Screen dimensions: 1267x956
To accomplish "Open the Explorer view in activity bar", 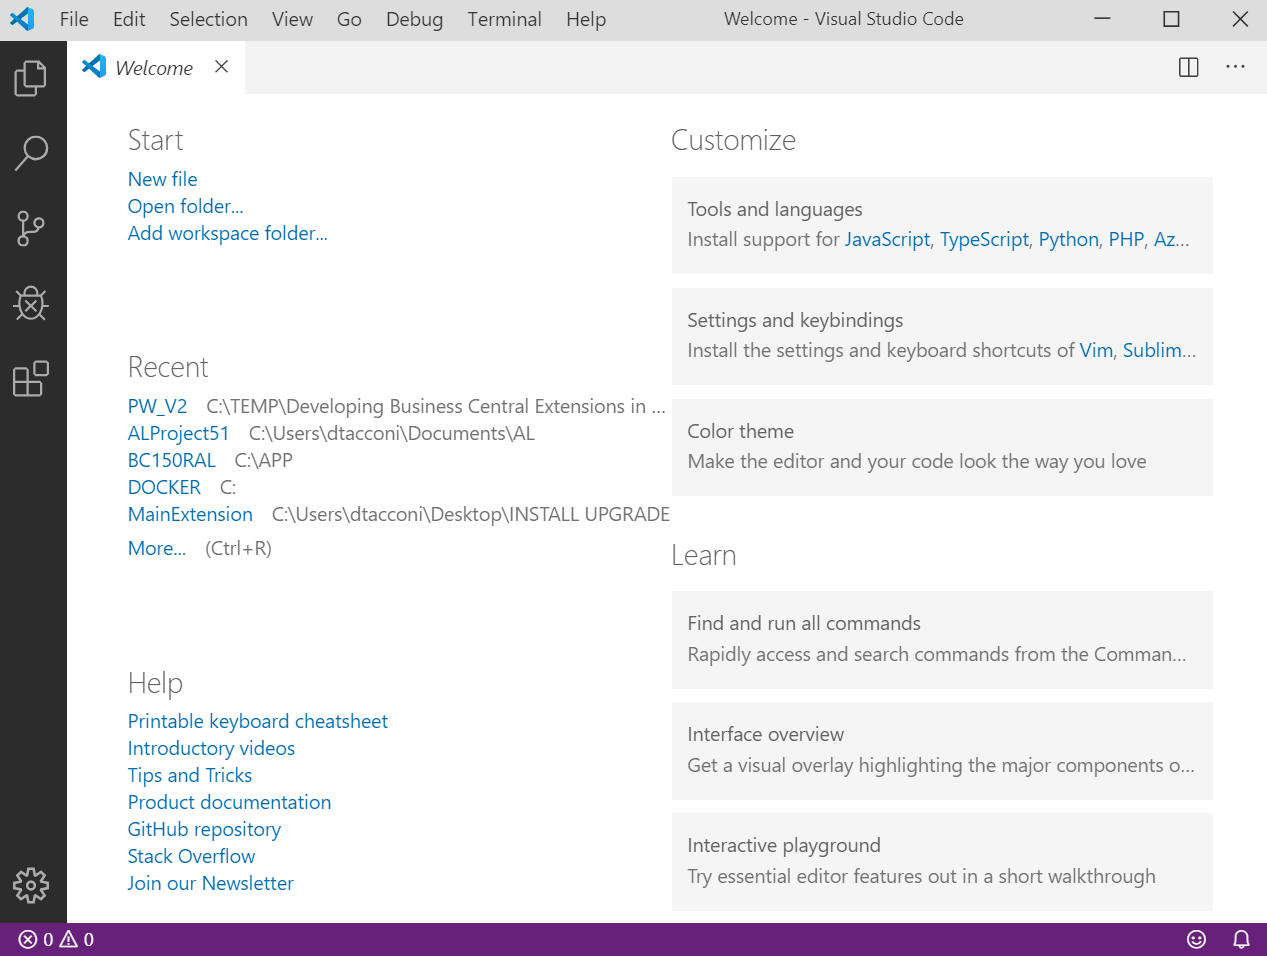I will (x=31, y=78).
